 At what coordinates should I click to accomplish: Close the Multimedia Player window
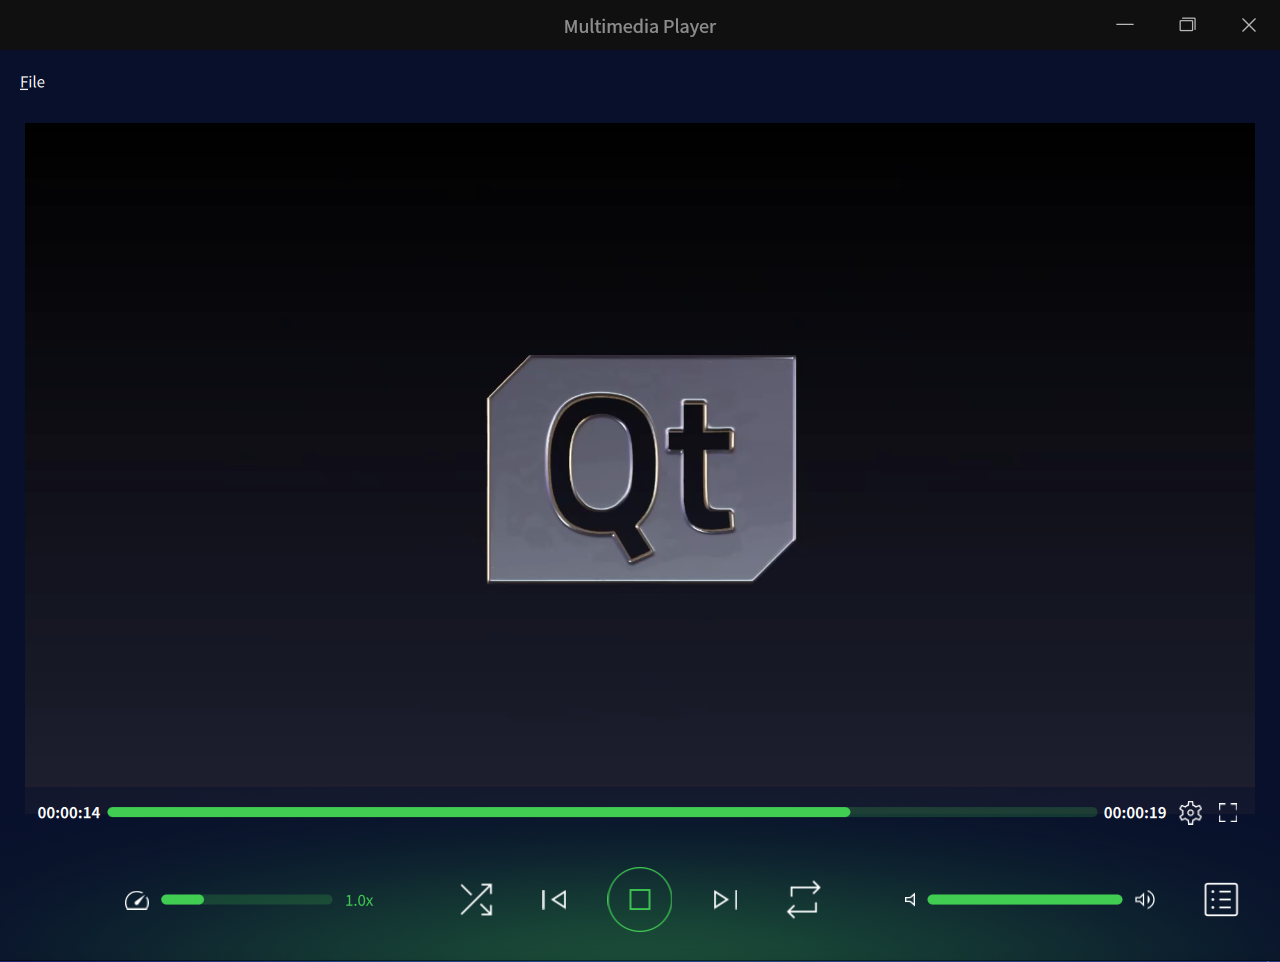click(x=1249, y=25)
